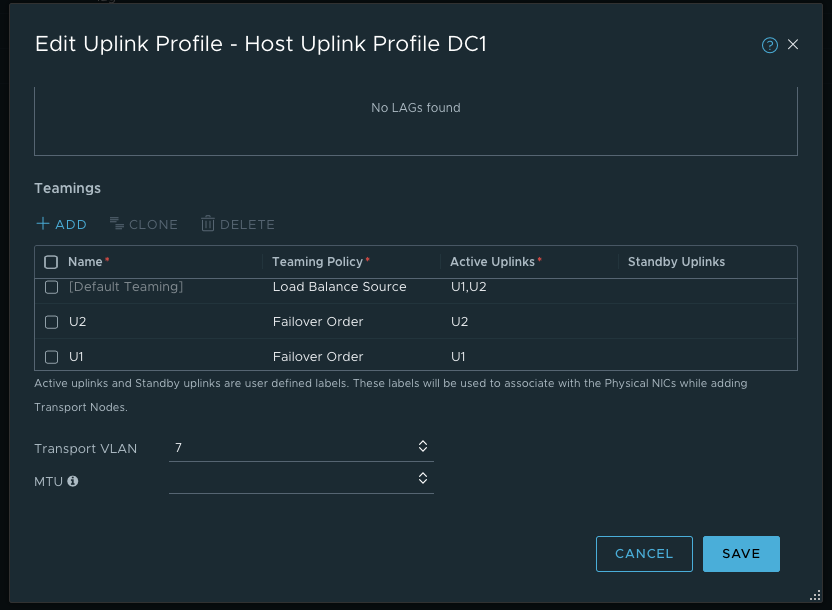Click the MTU info icon
This screenshot has width=832, height=610.
tap(73, 481)
